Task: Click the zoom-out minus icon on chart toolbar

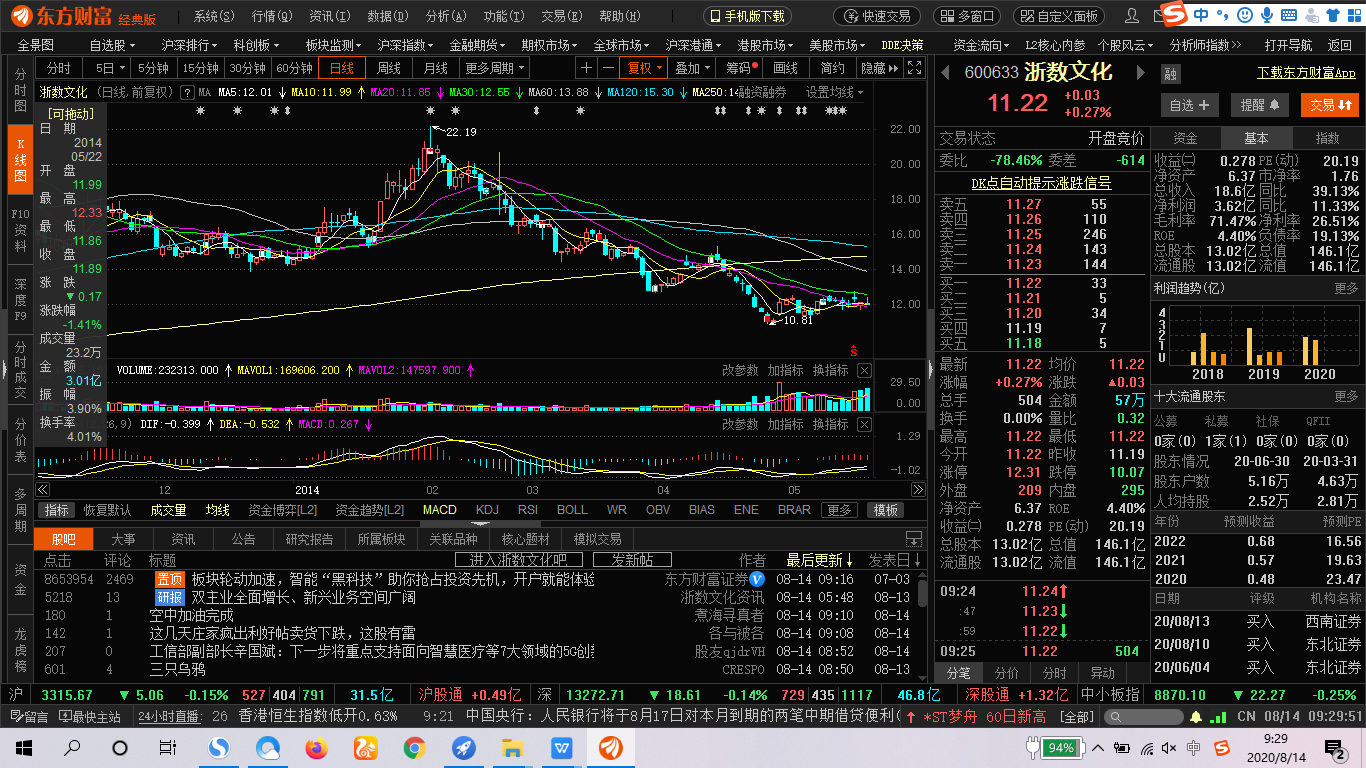Action: (x=608, y=68)
